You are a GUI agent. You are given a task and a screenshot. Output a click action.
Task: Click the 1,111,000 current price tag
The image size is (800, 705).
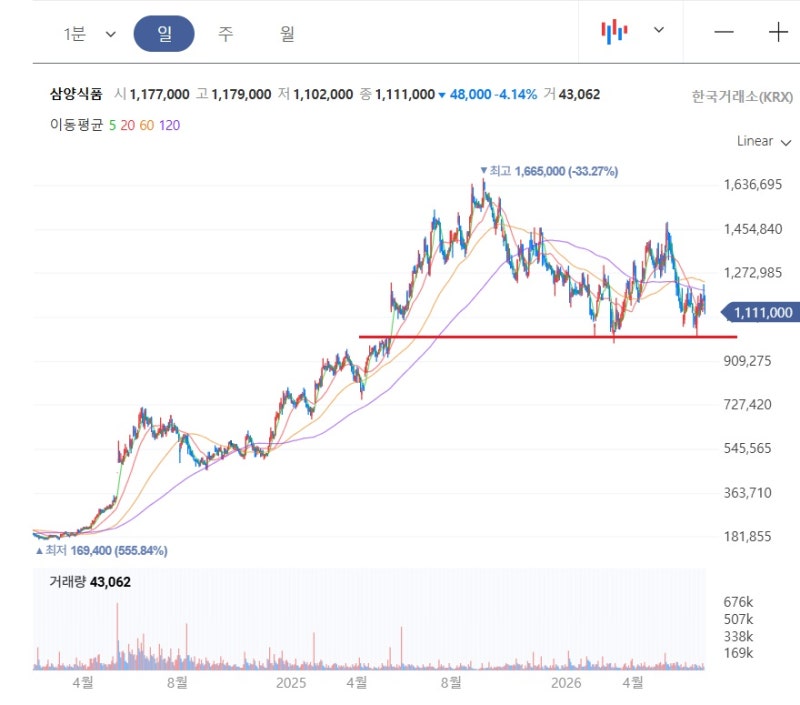click(759, 313)
